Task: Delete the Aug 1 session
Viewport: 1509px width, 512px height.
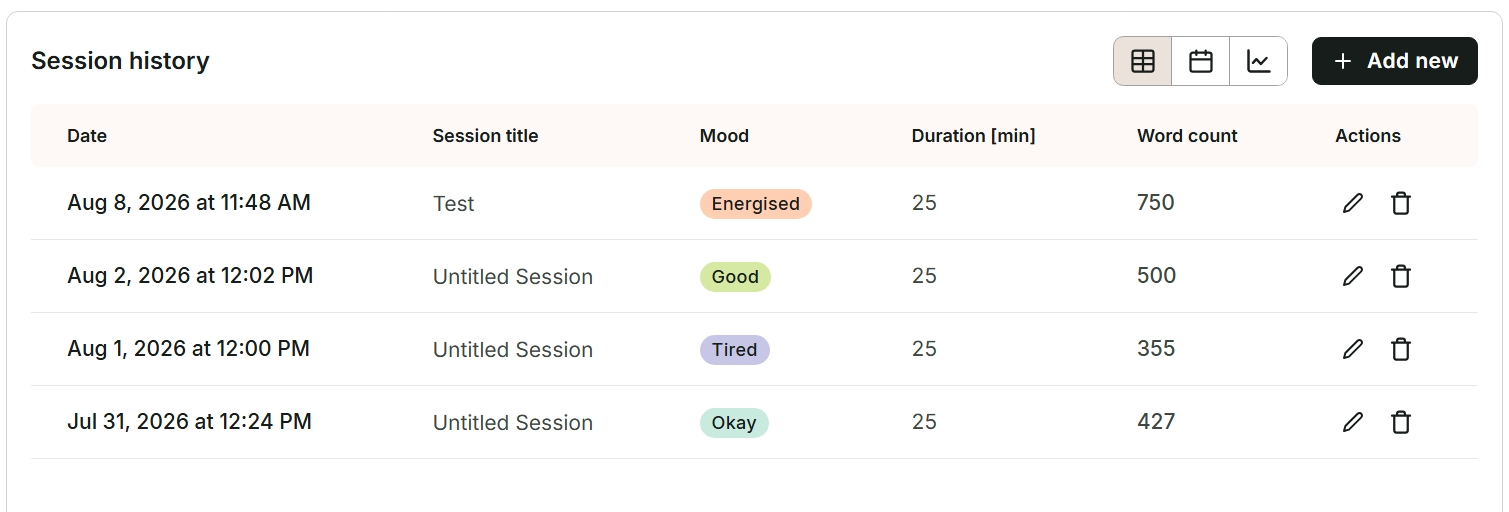Action: click(x=1401, y=349)
